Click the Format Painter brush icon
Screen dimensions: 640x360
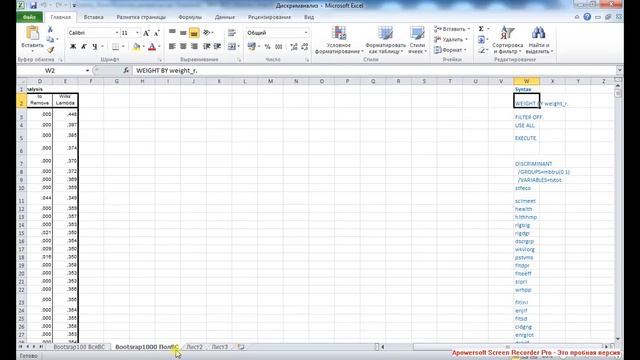(50, 50)
